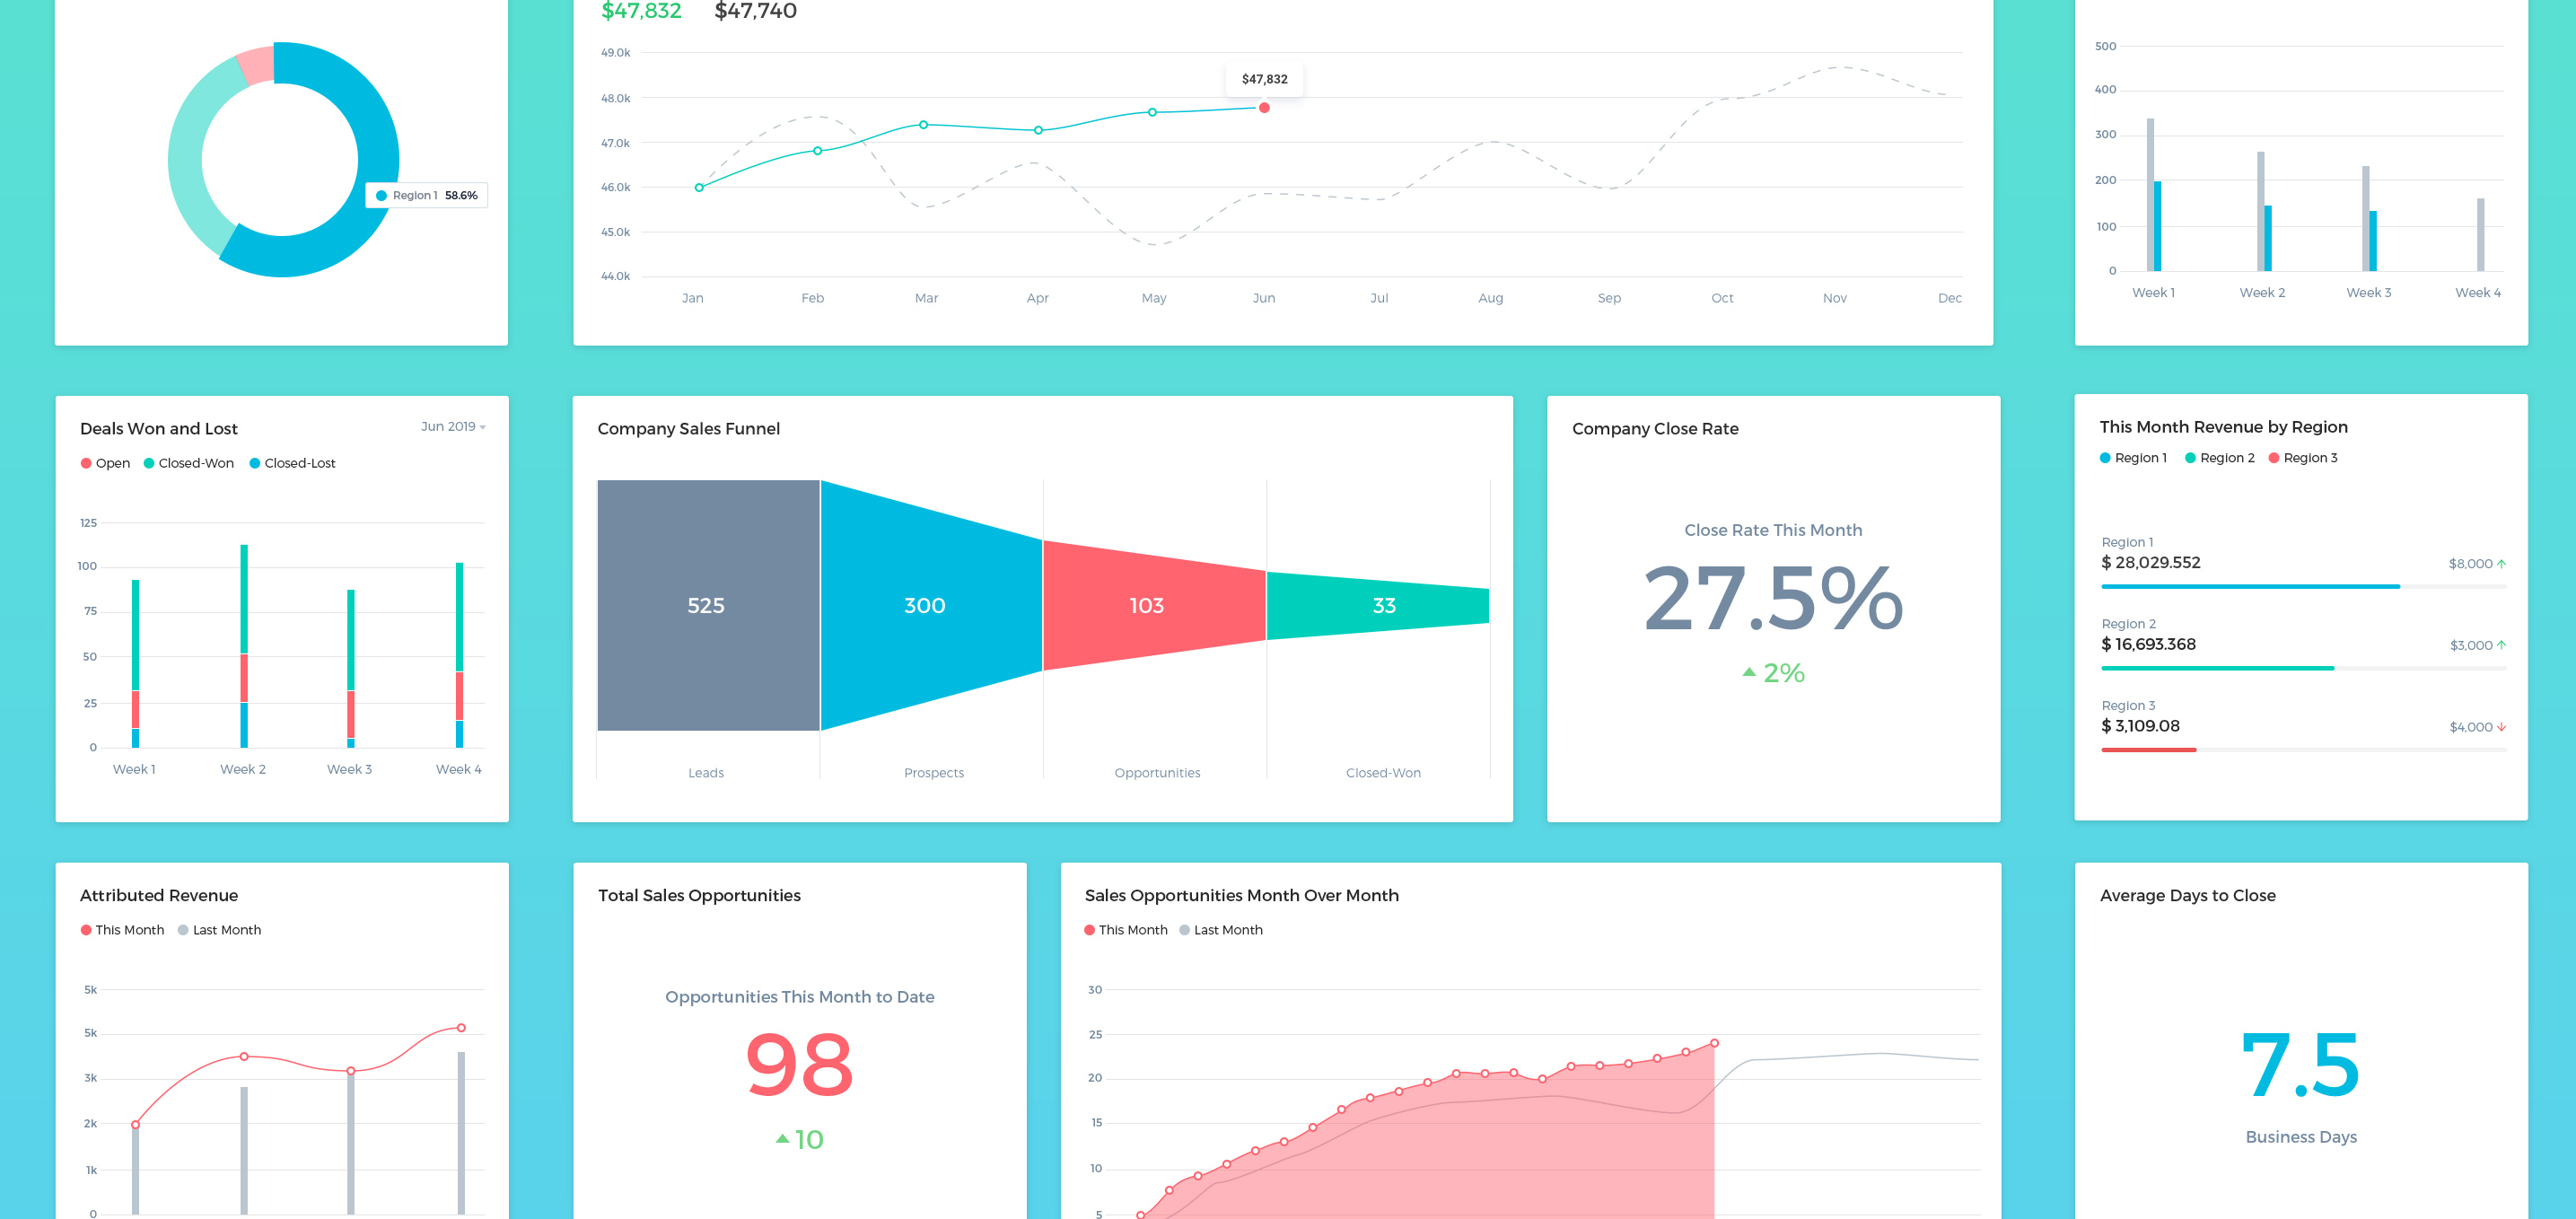Click the up 10 opportunities indicator button
Viewport: 2576px width, 1219px height.
tap(800, 1140)
